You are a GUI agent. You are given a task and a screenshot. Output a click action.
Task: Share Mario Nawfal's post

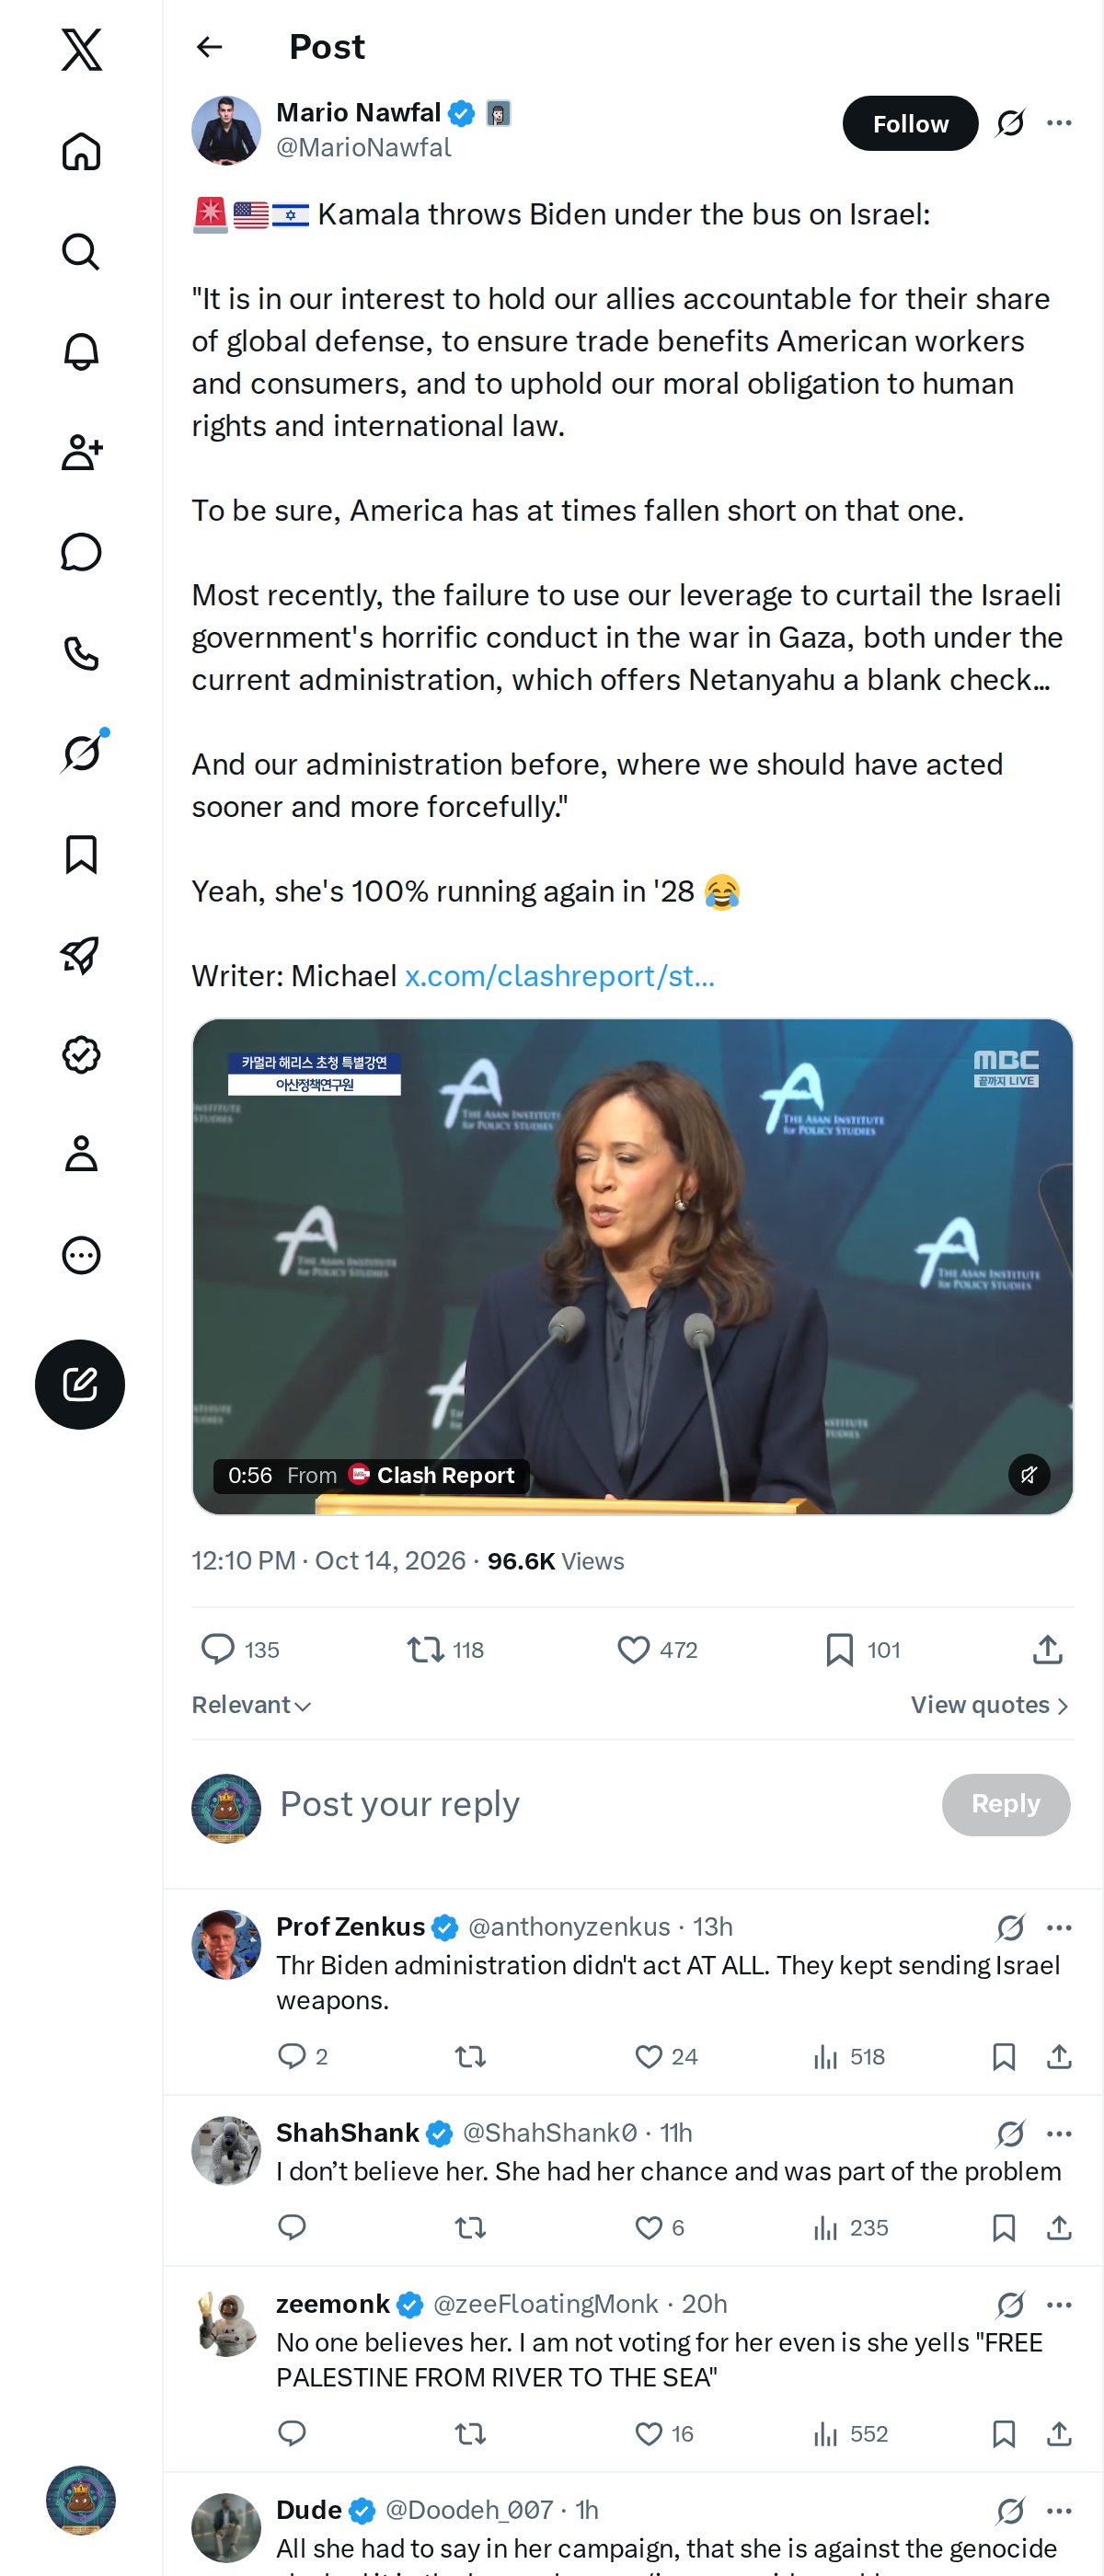pos(1047,1649)
